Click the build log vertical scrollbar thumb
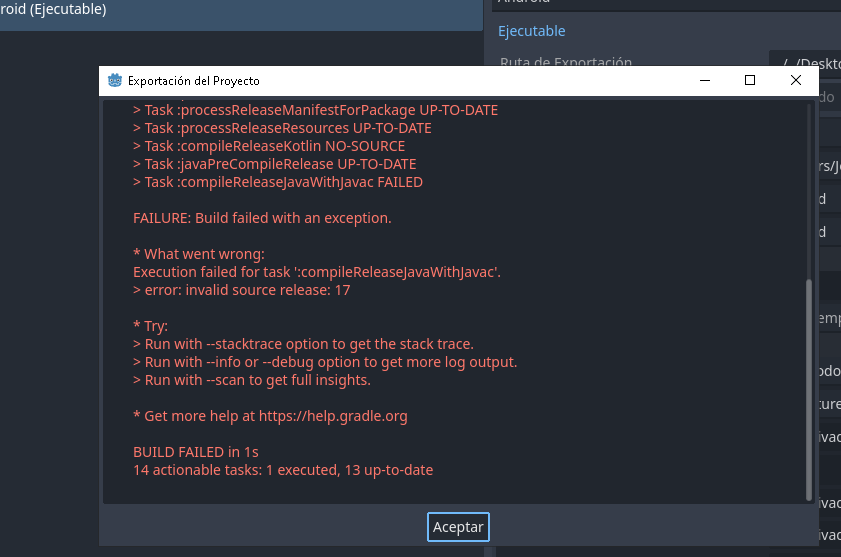Screen dimensions: 841x557 (809, 390)
